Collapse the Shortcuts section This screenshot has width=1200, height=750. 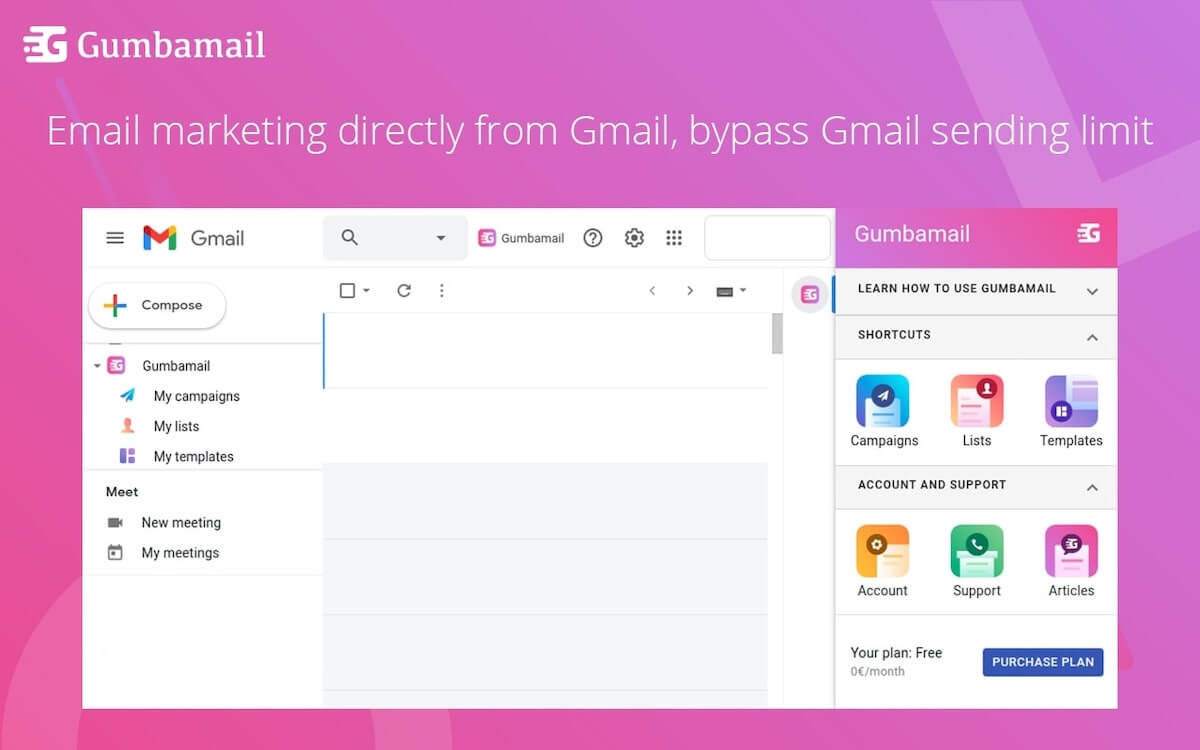click(1092, 338)
